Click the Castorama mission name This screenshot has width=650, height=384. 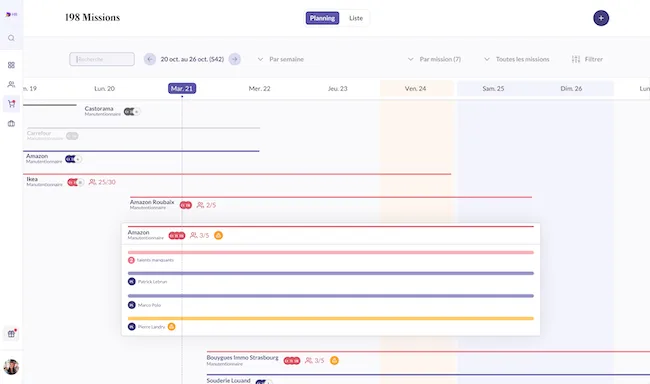[x=99, y=108]
